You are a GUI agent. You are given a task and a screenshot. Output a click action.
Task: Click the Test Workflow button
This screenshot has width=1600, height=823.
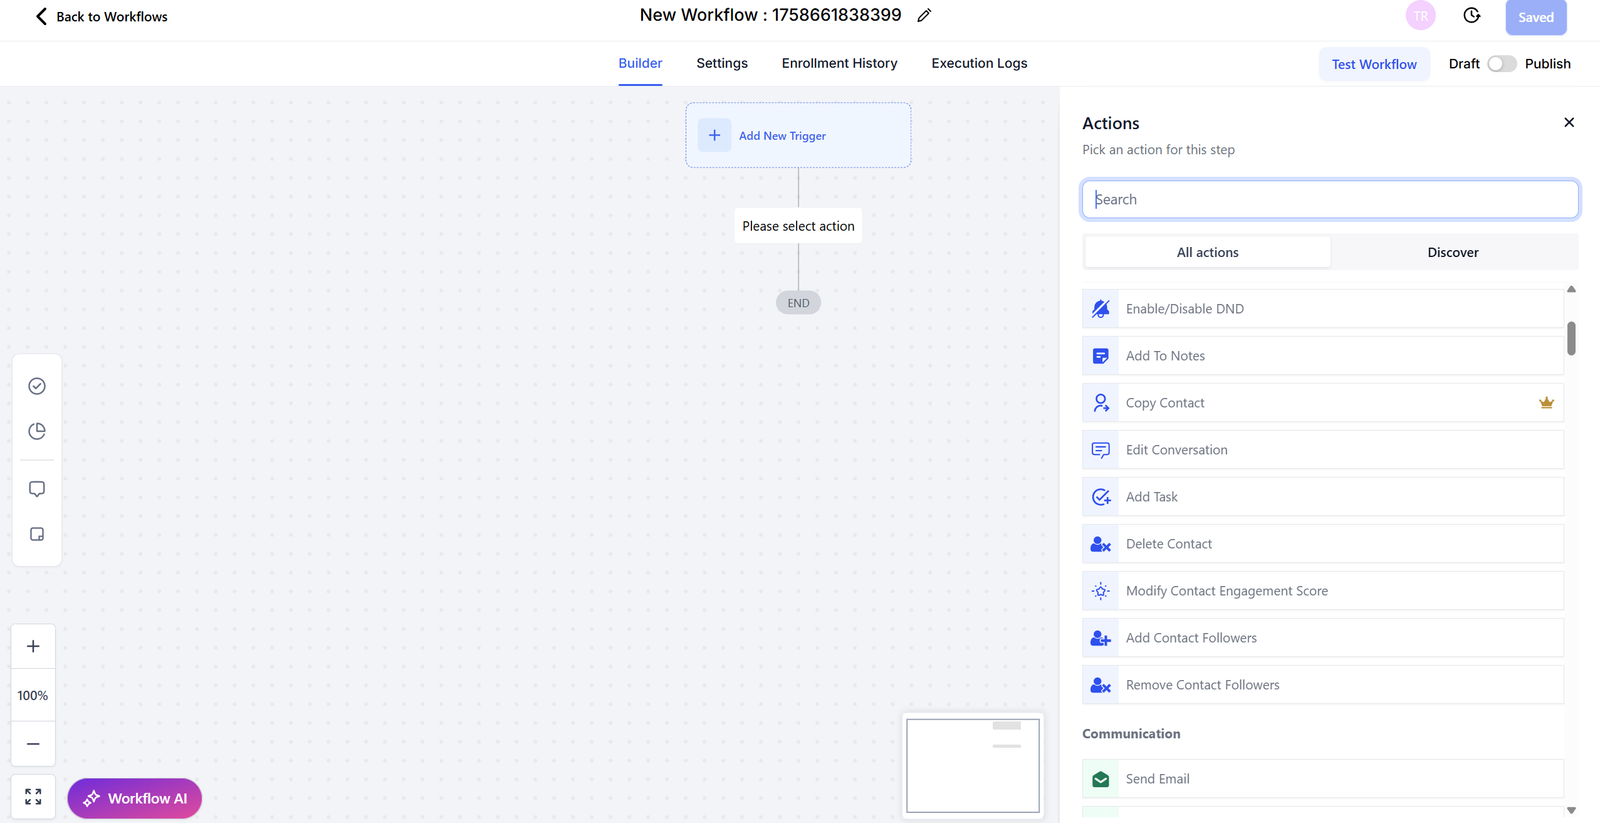(1374, 64)
